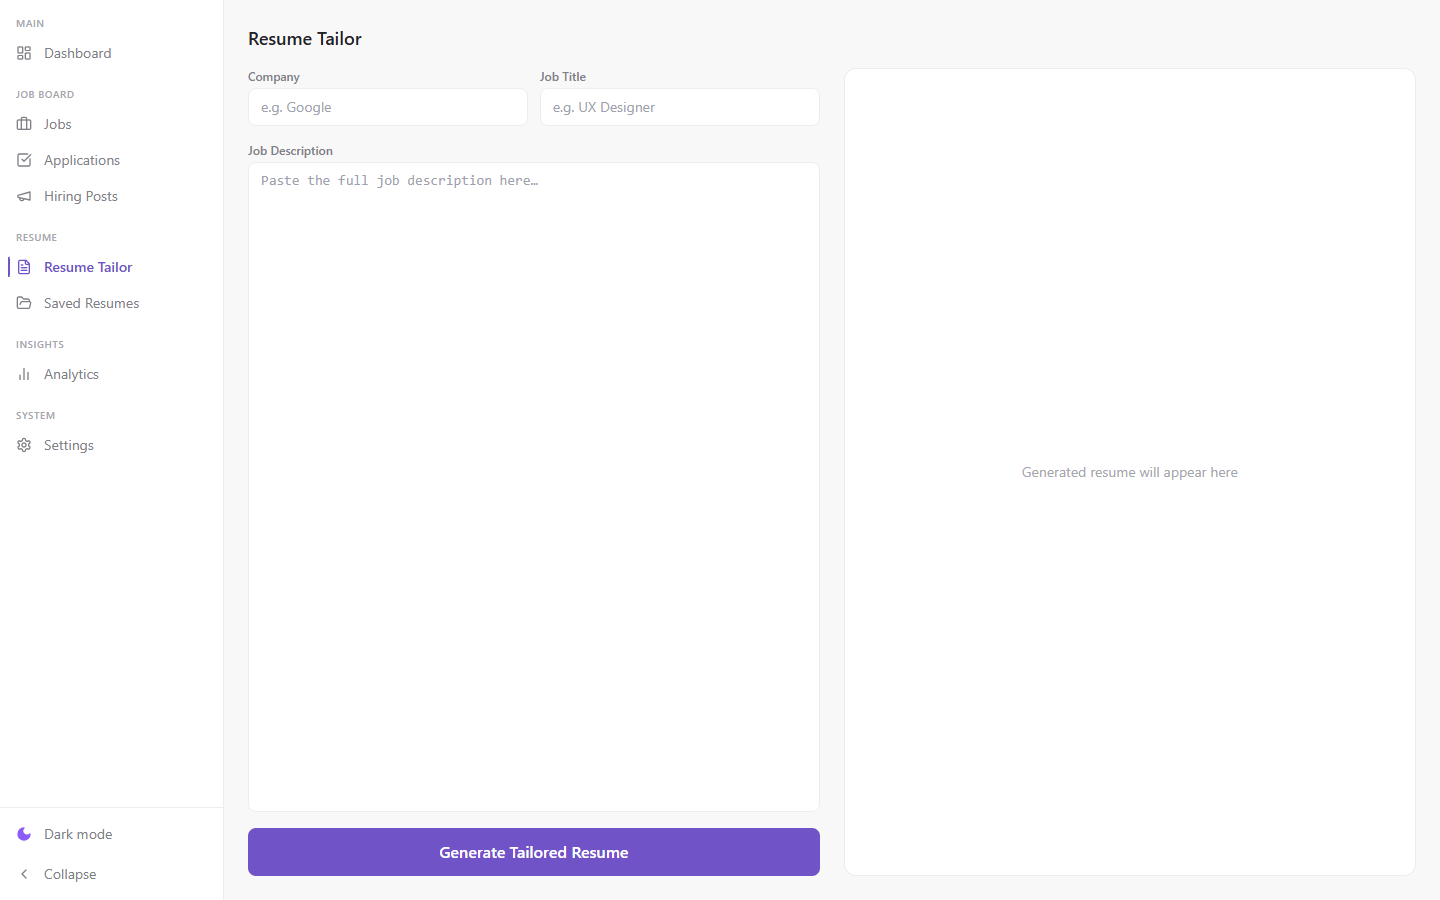The height and width of the screenshot is (900, 1440).
Task: Click the Analytics bar chart icon
Action: pyautogui.click(x=24, y=374)
